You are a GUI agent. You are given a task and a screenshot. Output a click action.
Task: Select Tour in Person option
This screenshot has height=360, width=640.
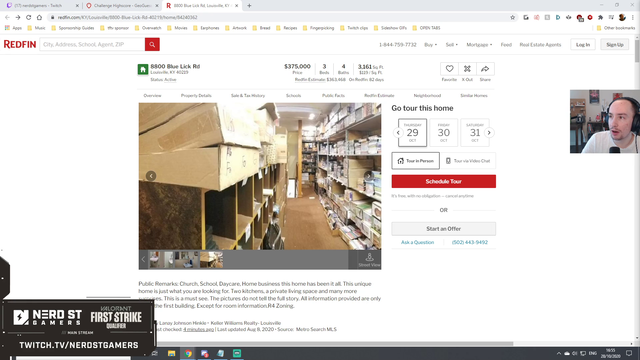coord(416,161)
